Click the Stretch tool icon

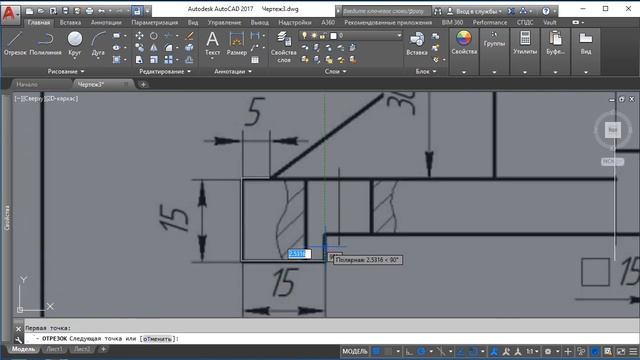(x=139, y=60)
